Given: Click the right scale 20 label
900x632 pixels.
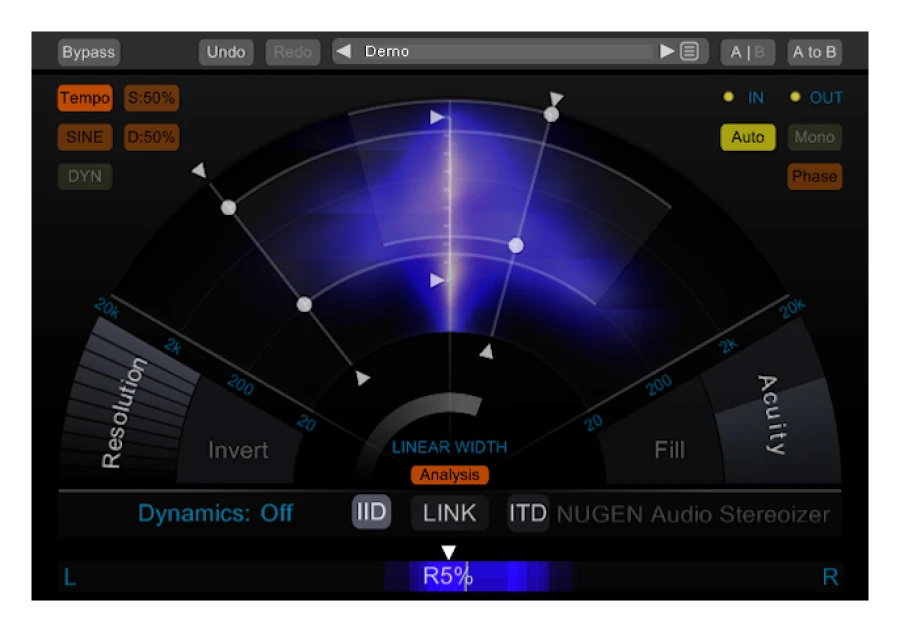Looking at the screenshot, I should [x=593, y=423].
